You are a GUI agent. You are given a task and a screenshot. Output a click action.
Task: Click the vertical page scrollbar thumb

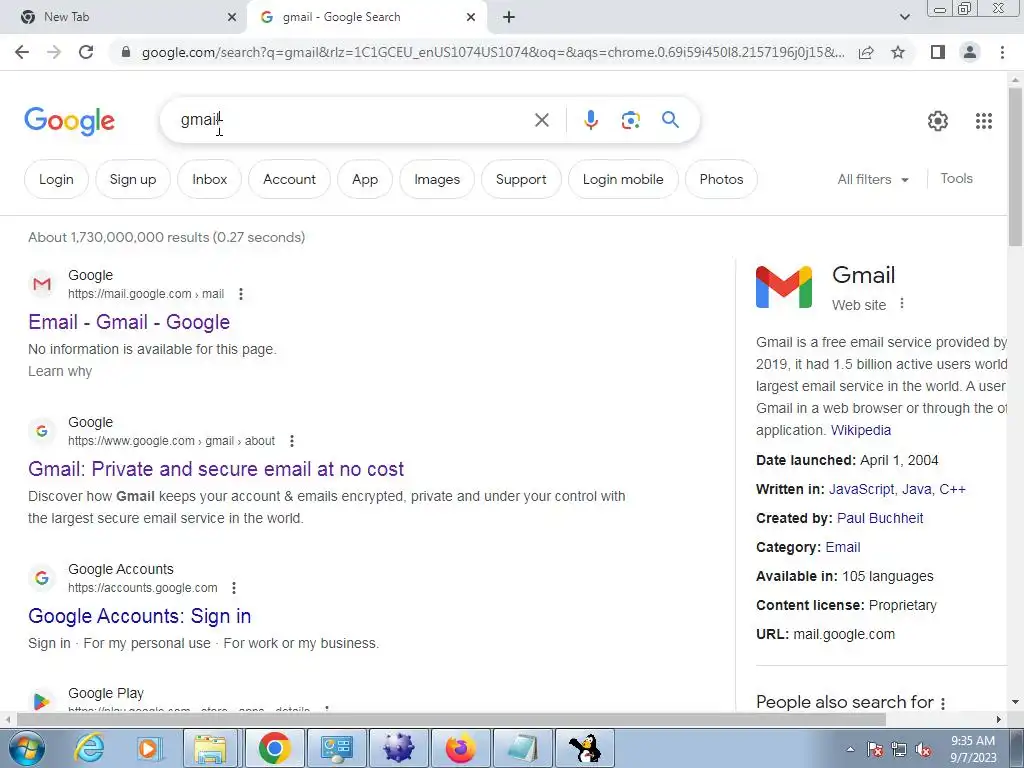1015,167
